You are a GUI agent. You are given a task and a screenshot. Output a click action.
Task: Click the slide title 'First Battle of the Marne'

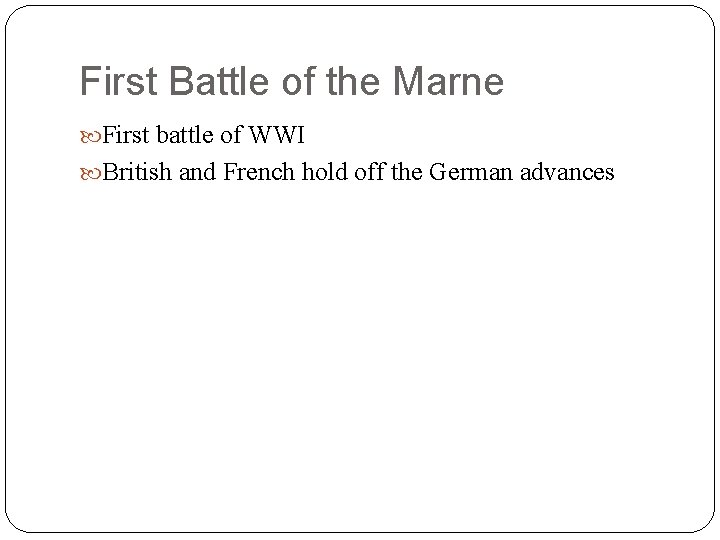coord(291,82)
